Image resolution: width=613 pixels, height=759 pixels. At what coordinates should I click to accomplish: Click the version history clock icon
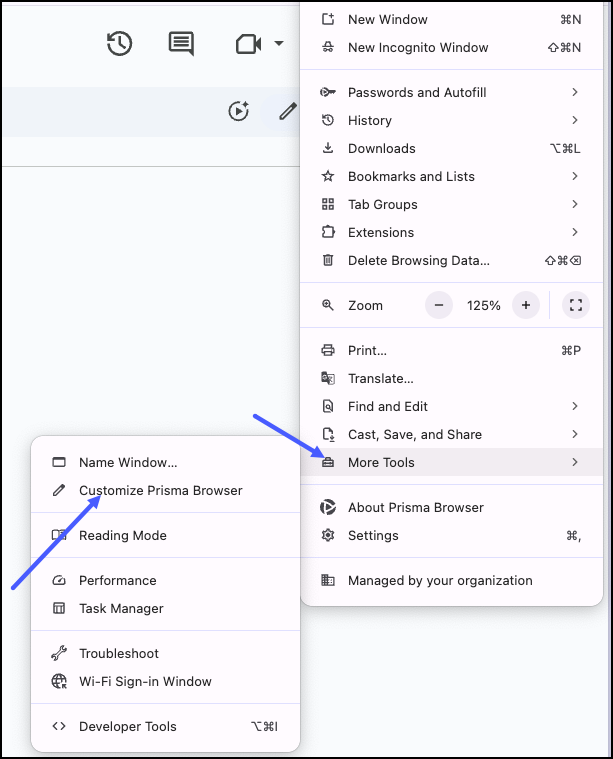tap(119, 43)
